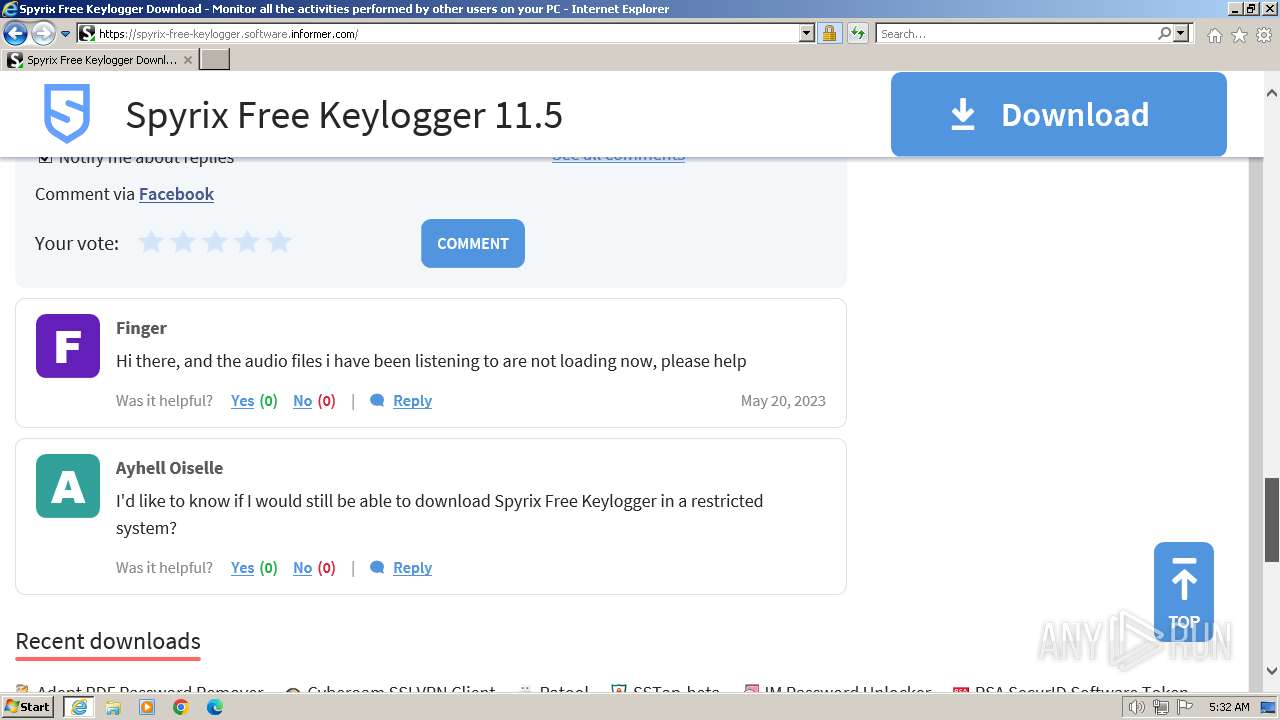Screen dimensions: 1280x720
Task: Open the See all comments link
Action: (618, 155)
